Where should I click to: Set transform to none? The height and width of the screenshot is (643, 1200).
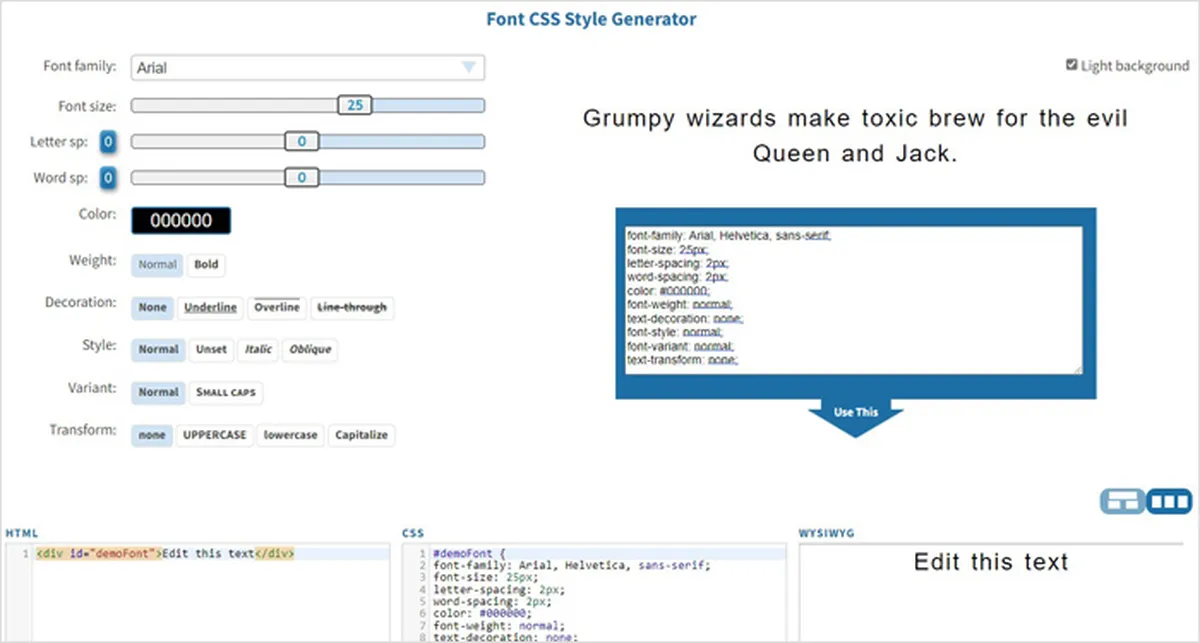pos(152,435)
